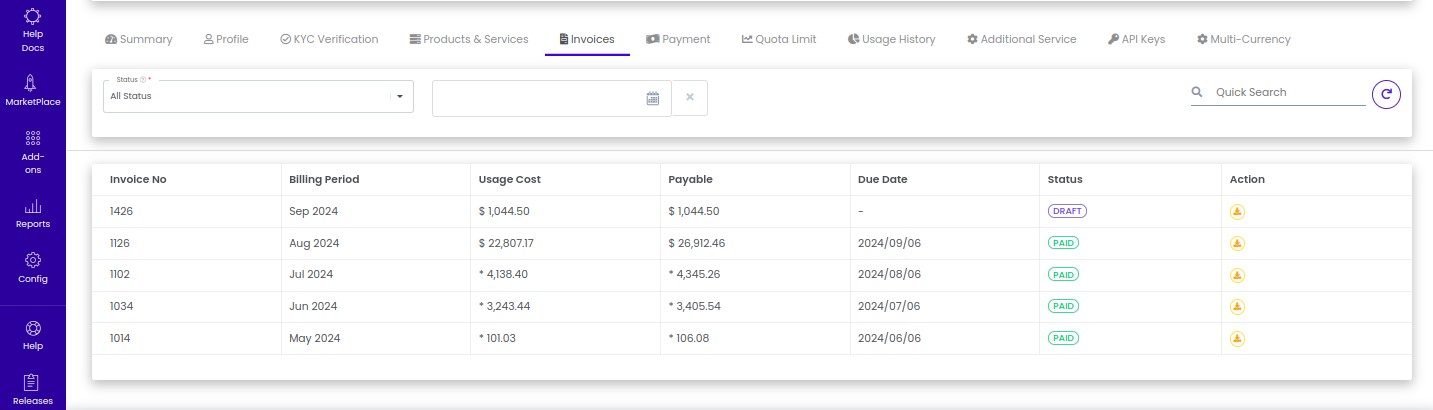Open the Additional Service tab
The height and width of the screenshot is (410, 1433).
(x=1021, y=39)
